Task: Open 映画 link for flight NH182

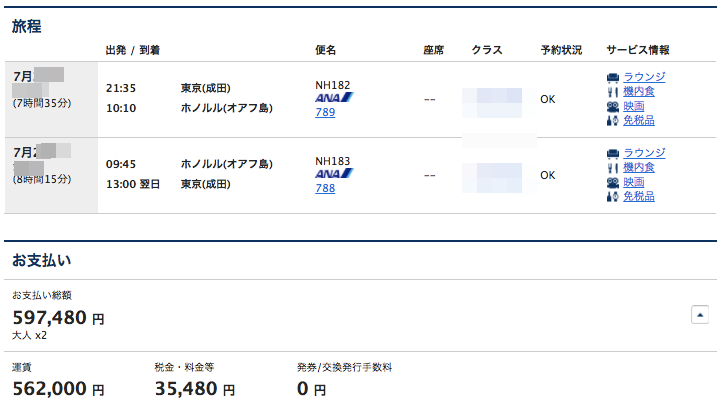Action: coord(634,106)
